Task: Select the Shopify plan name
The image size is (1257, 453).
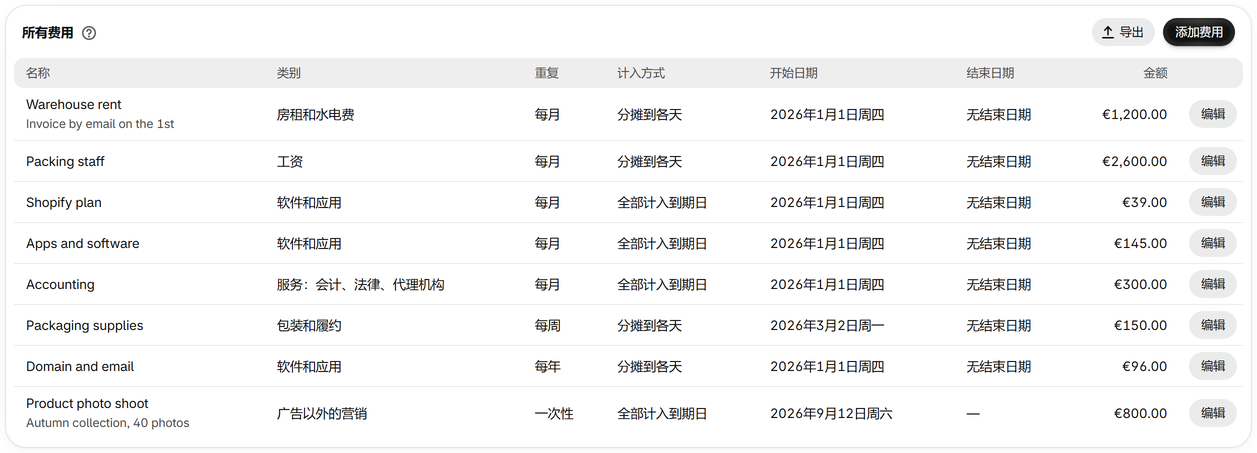Action: (x=64, y=202)
